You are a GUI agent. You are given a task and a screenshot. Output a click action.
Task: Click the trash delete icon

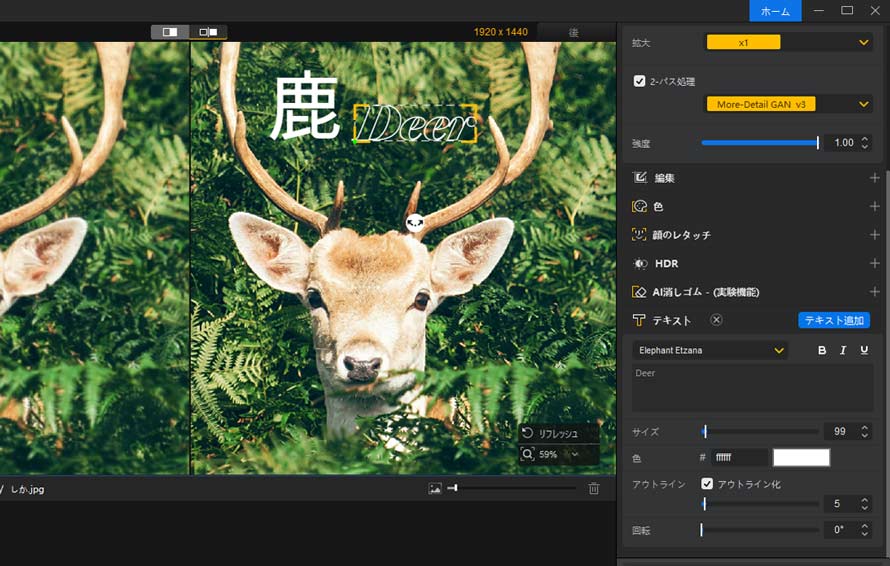(x=594, y=488)
